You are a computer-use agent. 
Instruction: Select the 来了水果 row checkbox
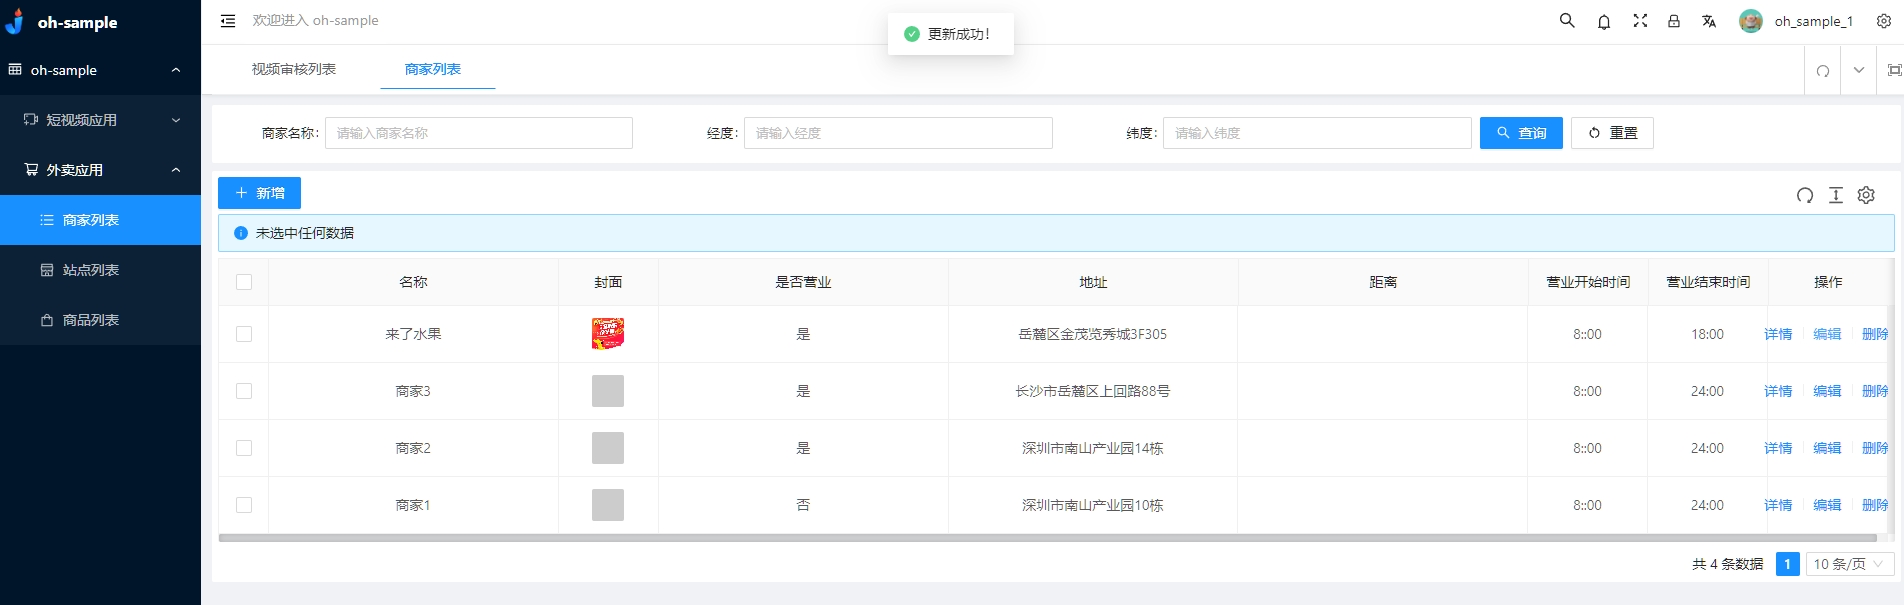click(x=244, y=334)
